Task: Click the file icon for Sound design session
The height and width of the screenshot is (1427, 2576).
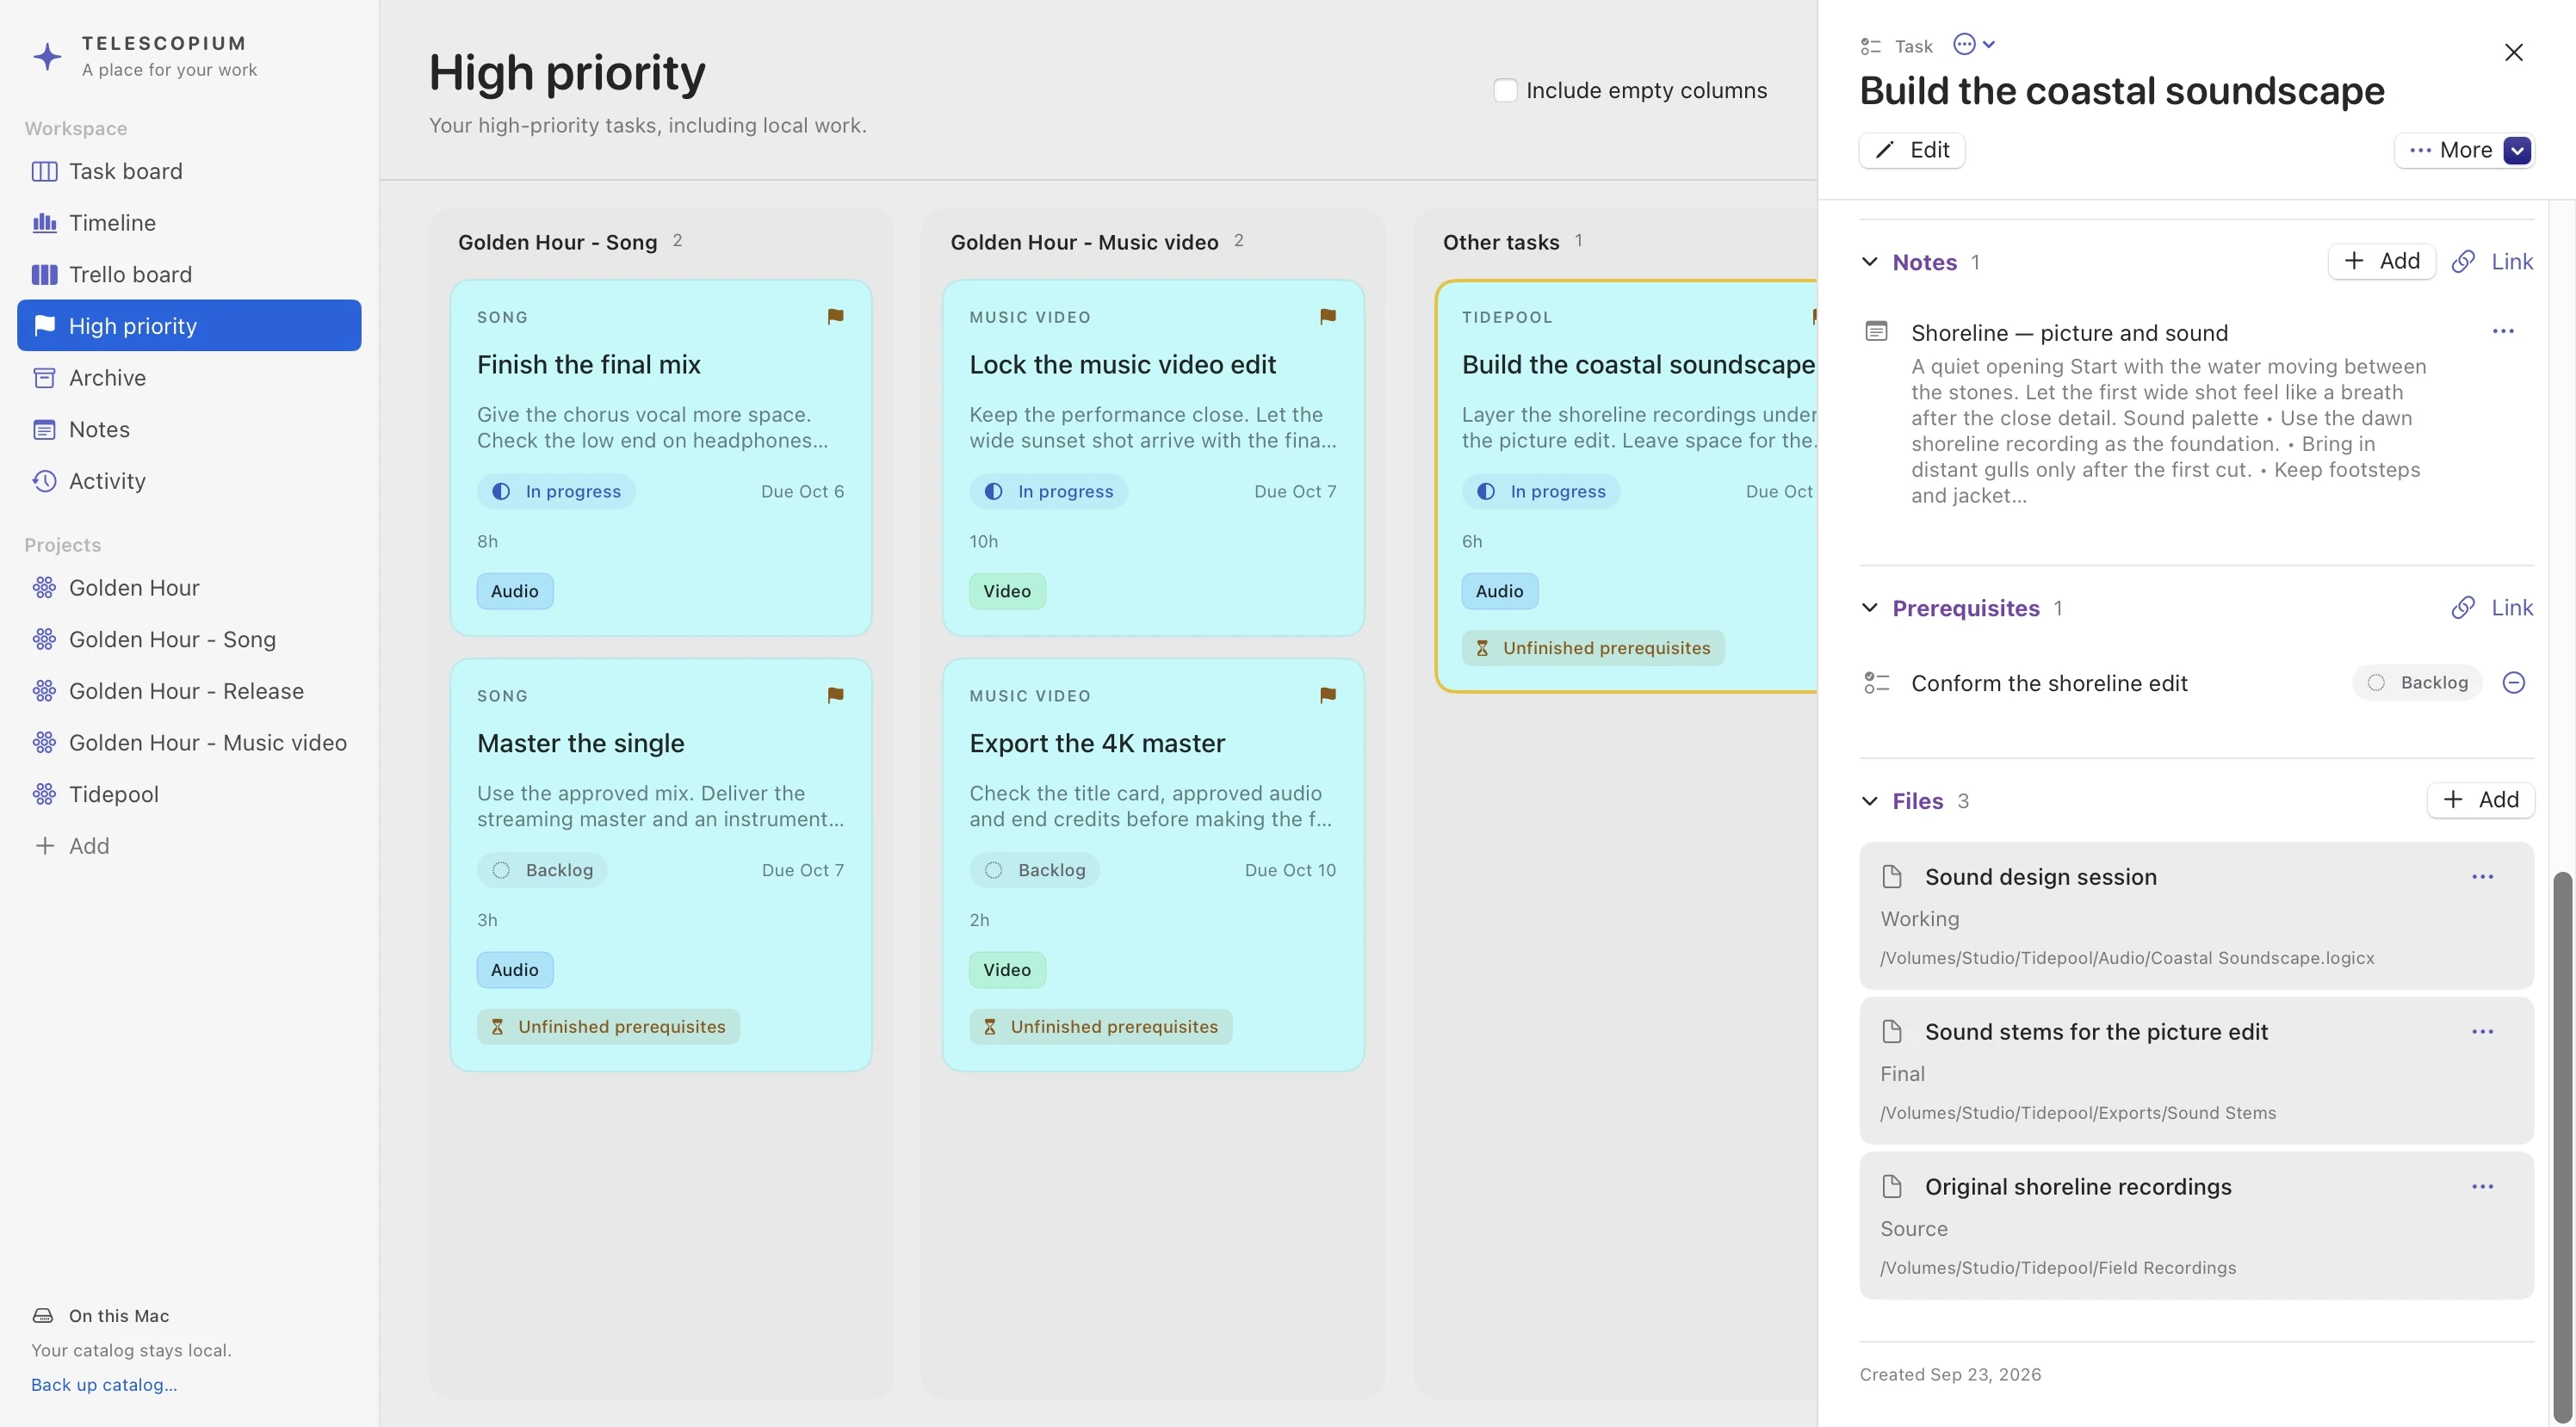Action: point(1891,877)
